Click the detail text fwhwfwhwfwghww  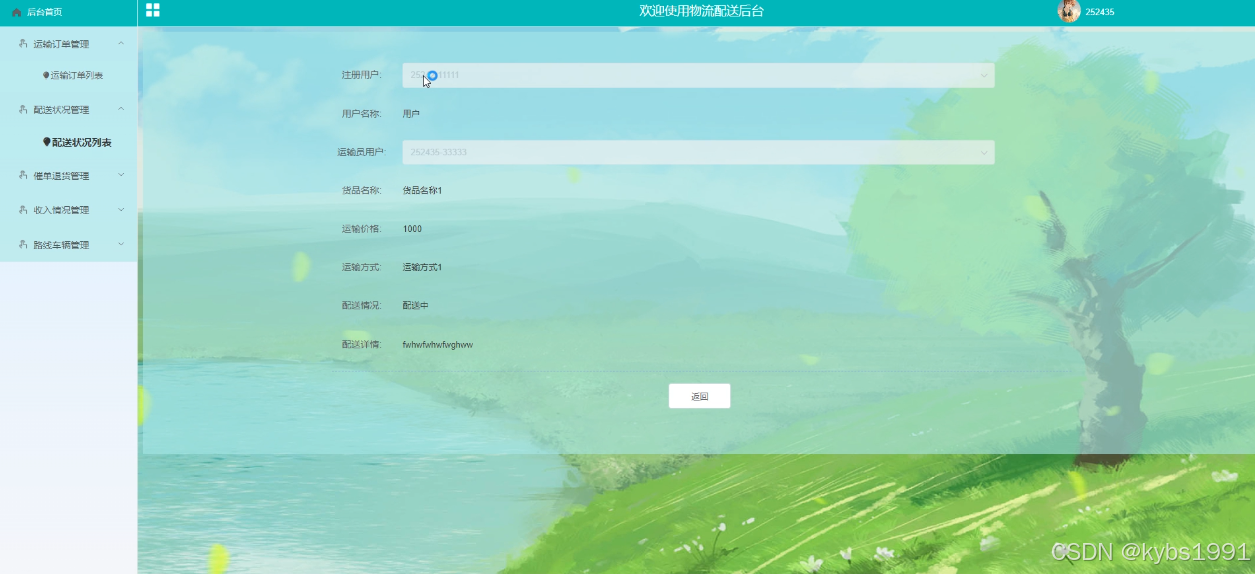tap(437, 344)
